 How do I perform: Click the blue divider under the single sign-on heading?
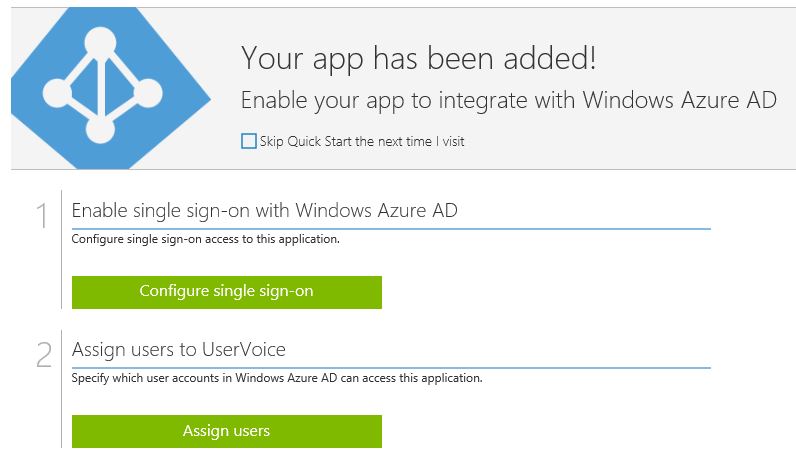tap(391, 229)
